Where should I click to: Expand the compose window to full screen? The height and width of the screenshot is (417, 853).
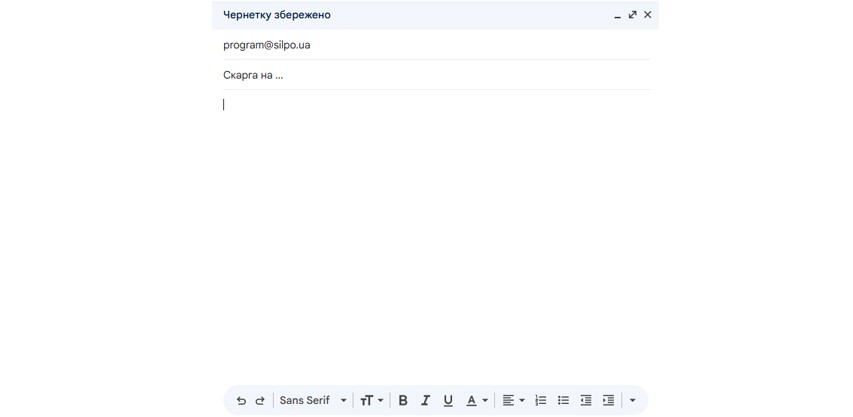point(632,15)
